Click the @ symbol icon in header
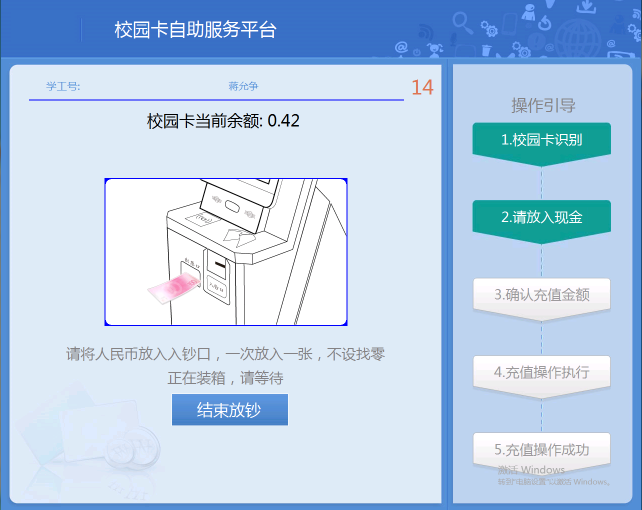The width and height of the screenshot is (642, 510). [x=401, y=47]
